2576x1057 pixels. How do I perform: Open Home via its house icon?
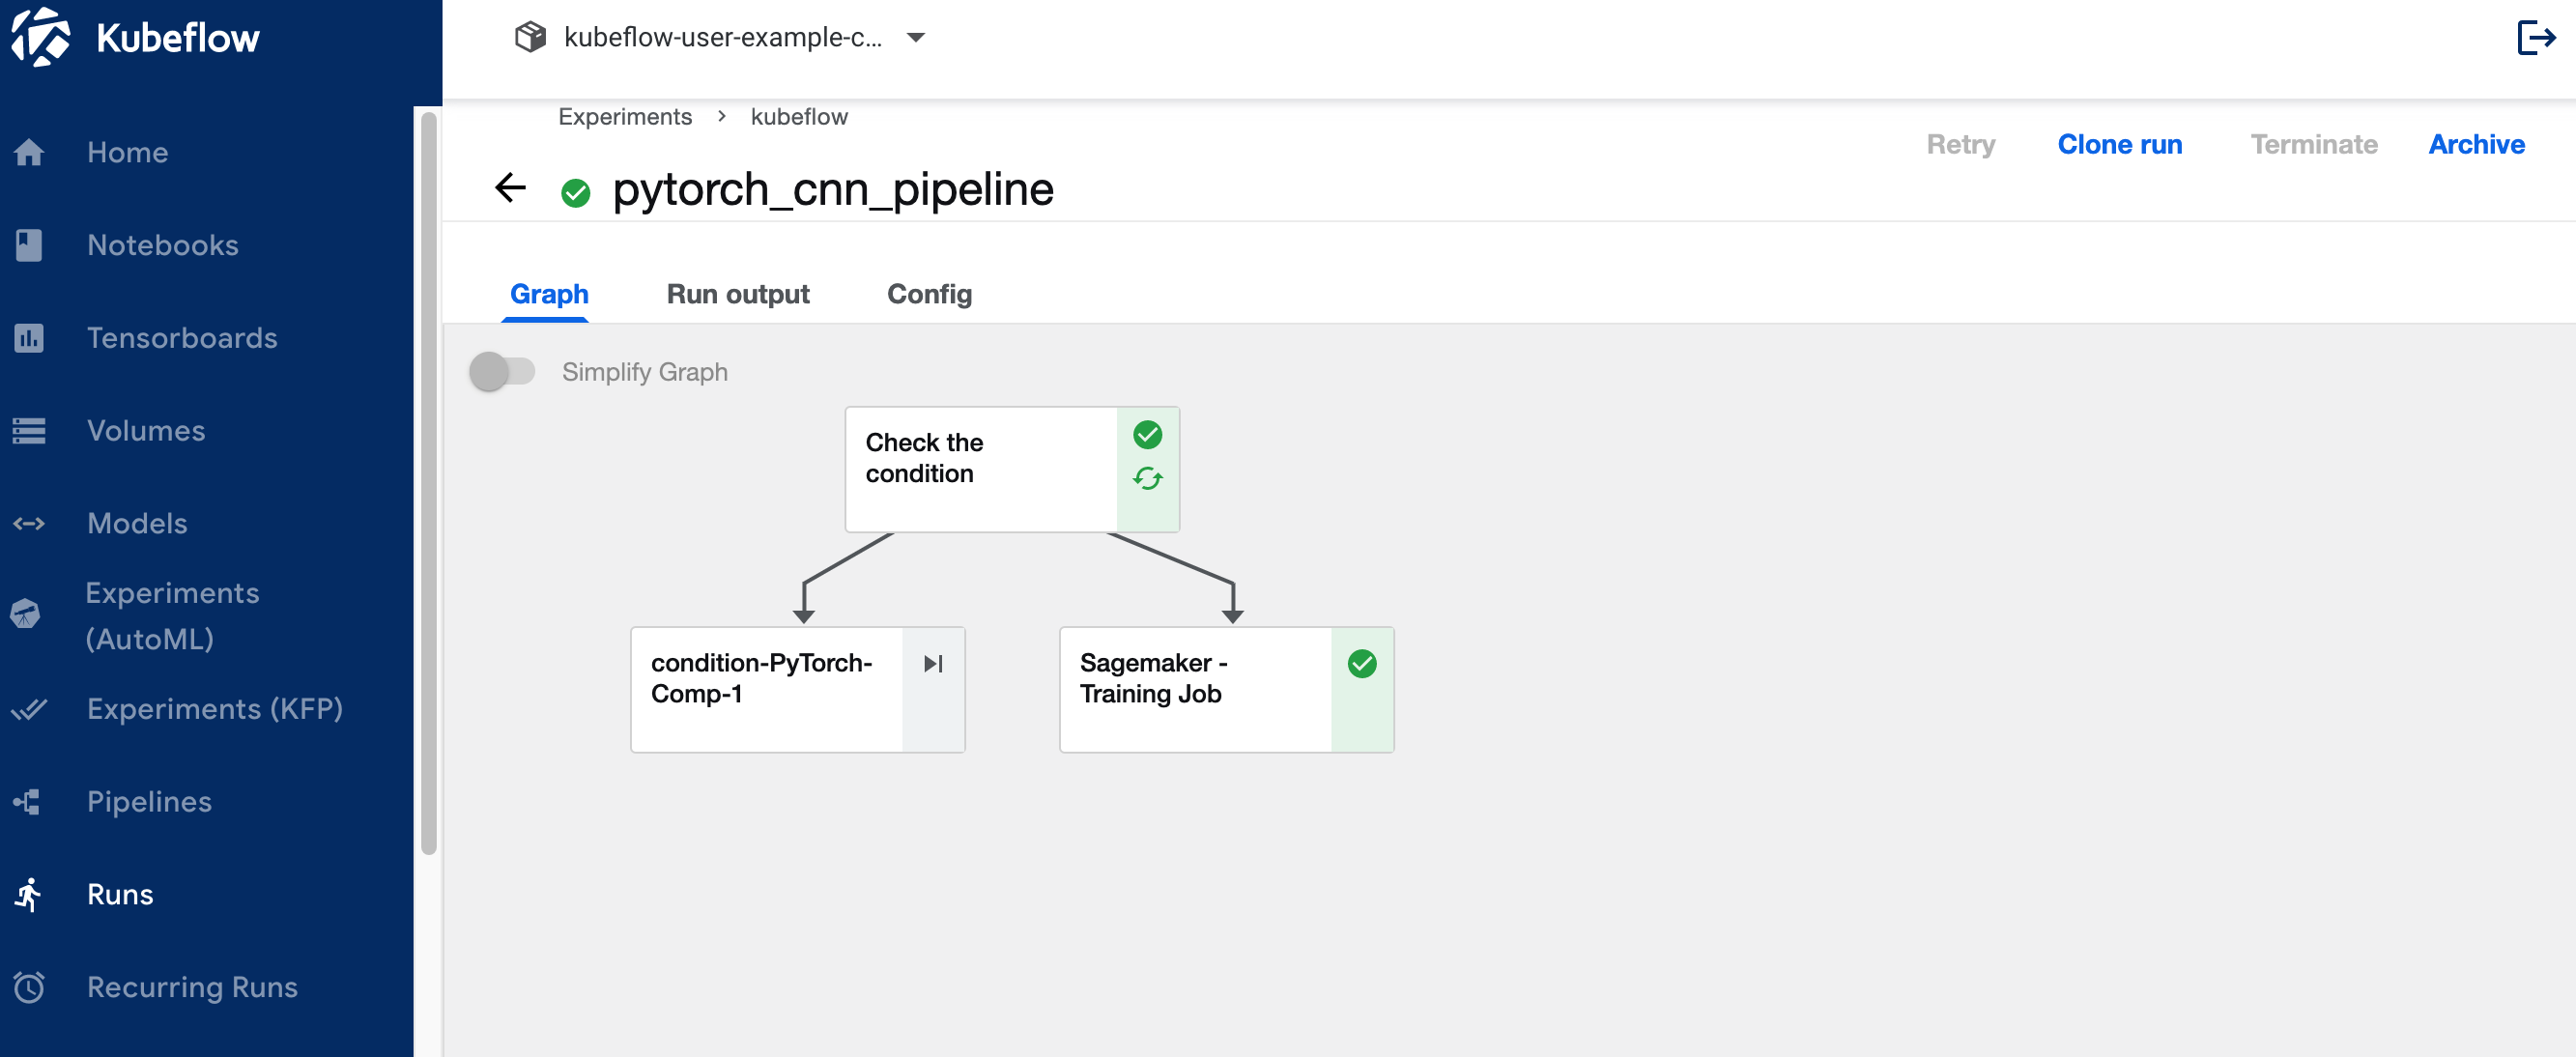pos(29,152)
